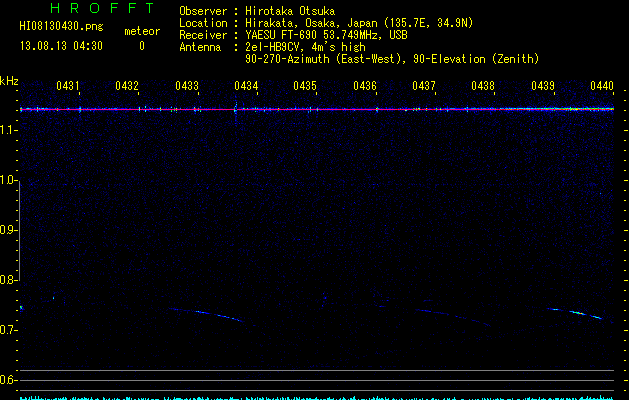Click the 0432 time marker
This screenshot has width=629, height=400.
coord(127,86)
